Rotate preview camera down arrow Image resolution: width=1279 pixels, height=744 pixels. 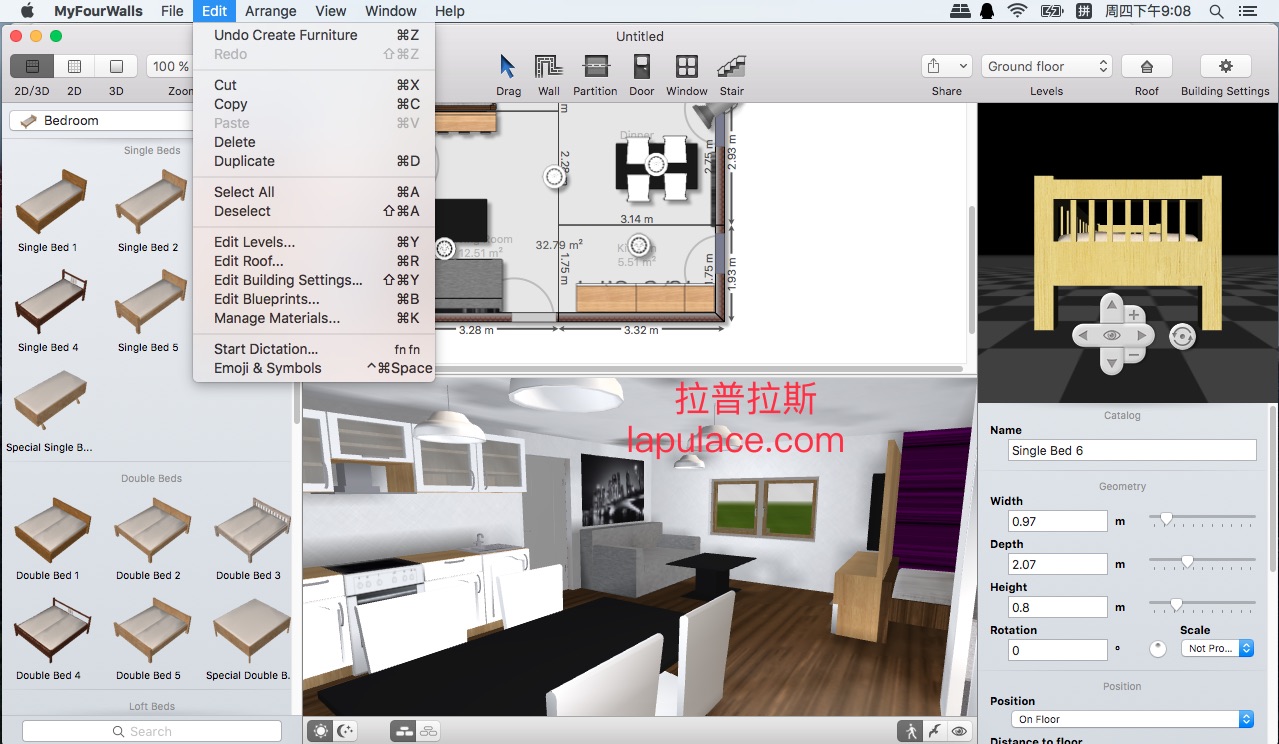click(x=1111, y=364)
